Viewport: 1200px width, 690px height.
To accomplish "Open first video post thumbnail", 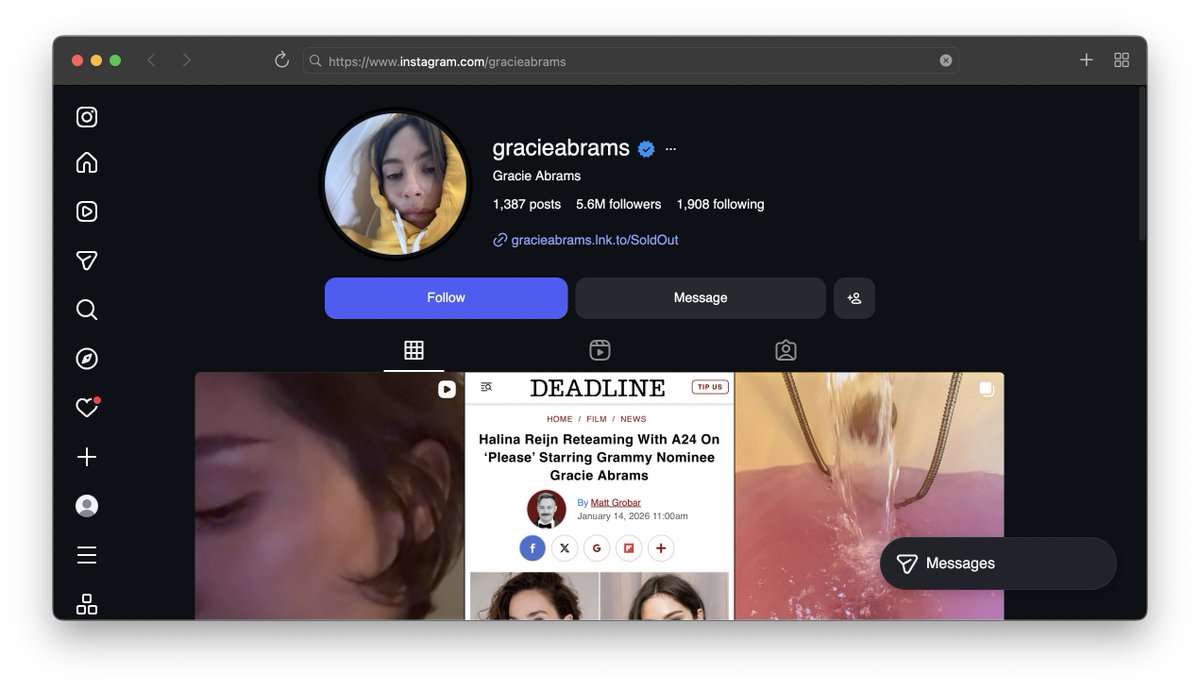I will pos(329,496).
